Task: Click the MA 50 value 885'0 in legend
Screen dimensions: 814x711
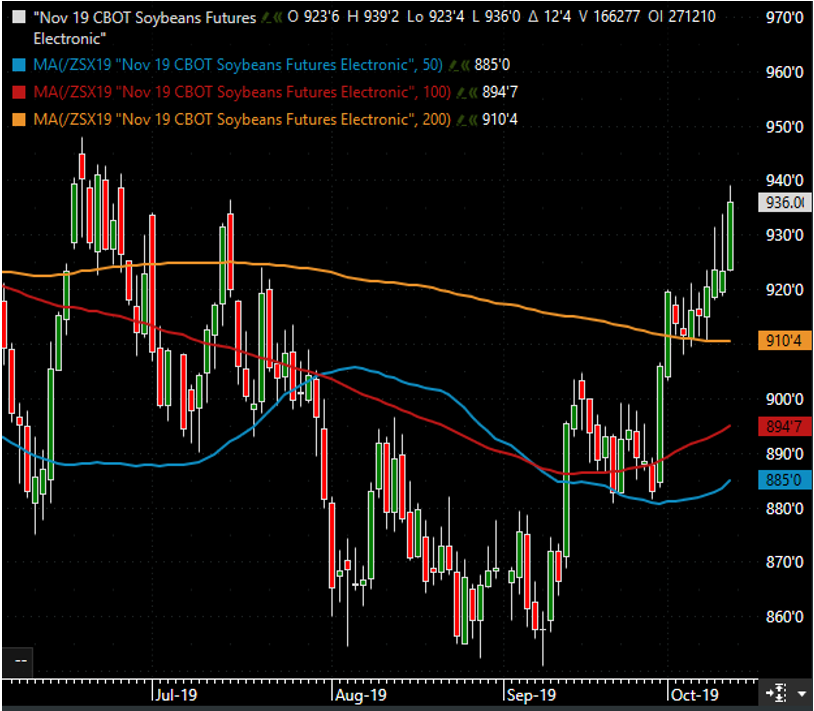Action: click(492, 65)
